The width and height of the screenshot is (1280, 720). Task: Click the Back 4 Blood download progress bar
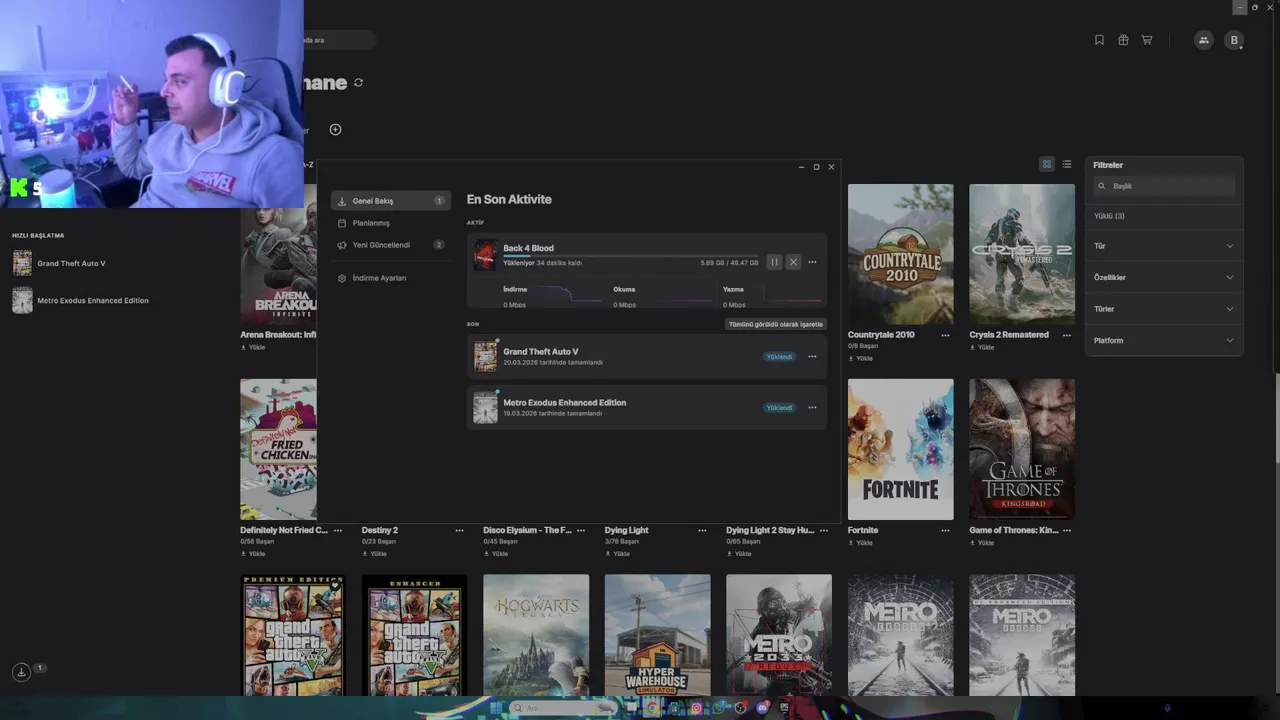tap(630, 256)
